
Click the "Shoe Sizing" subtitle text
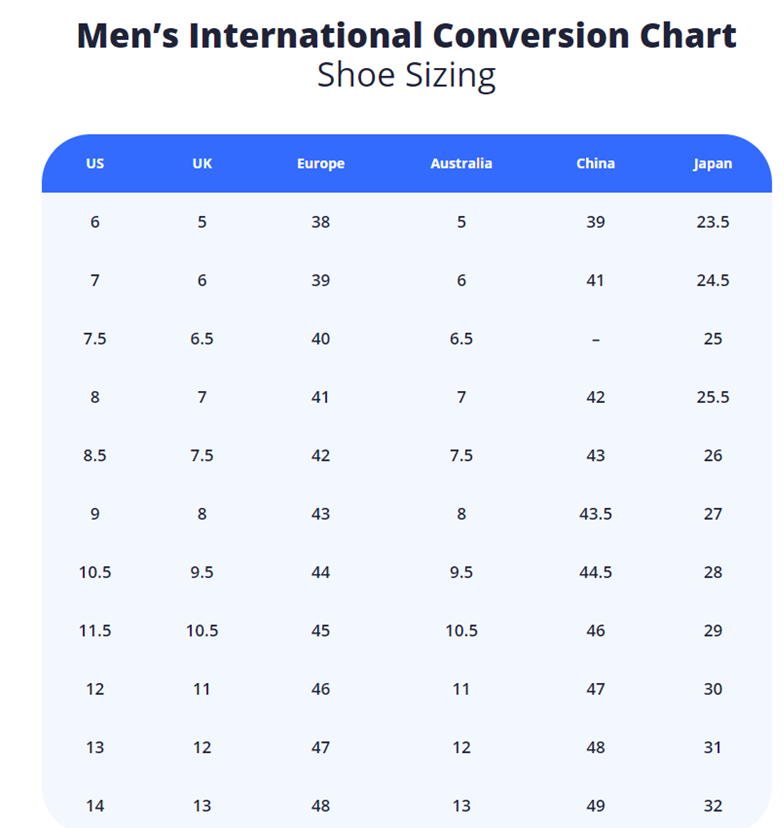coord(406,75)
